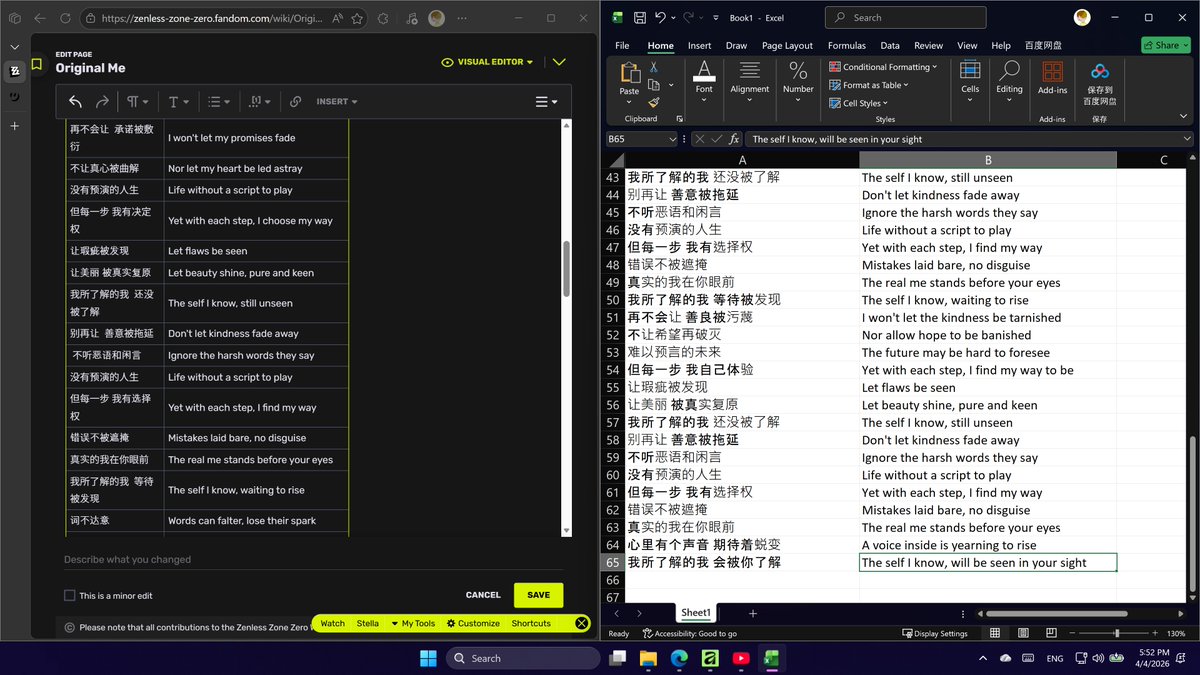Open the cite reference dropdown in editor
This screenshot has height=675, width=1200.
pyautogui.click(x=259, y=102)
